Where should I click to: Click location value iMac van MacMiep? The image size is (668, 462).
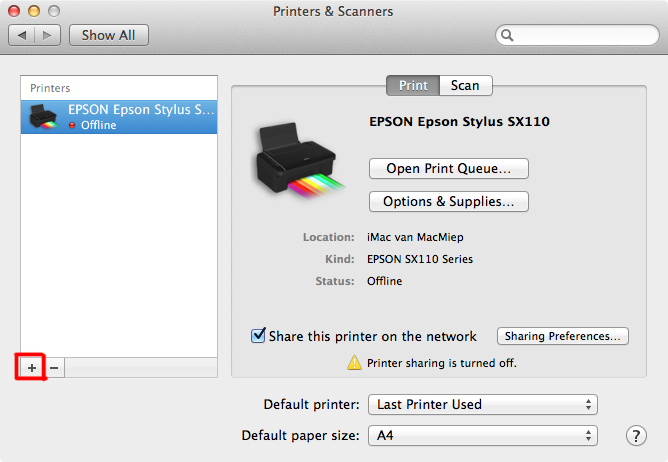pyautogui.click(x=415, y=237)
